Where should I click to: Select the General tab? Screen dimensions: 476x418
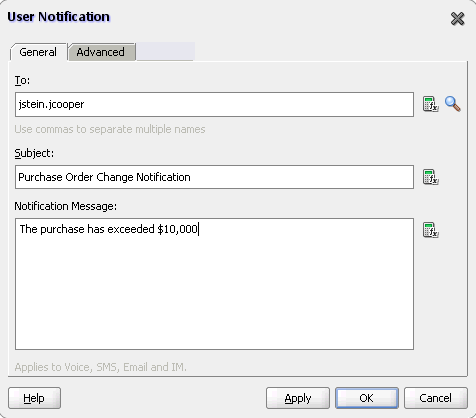click(38, 52)
